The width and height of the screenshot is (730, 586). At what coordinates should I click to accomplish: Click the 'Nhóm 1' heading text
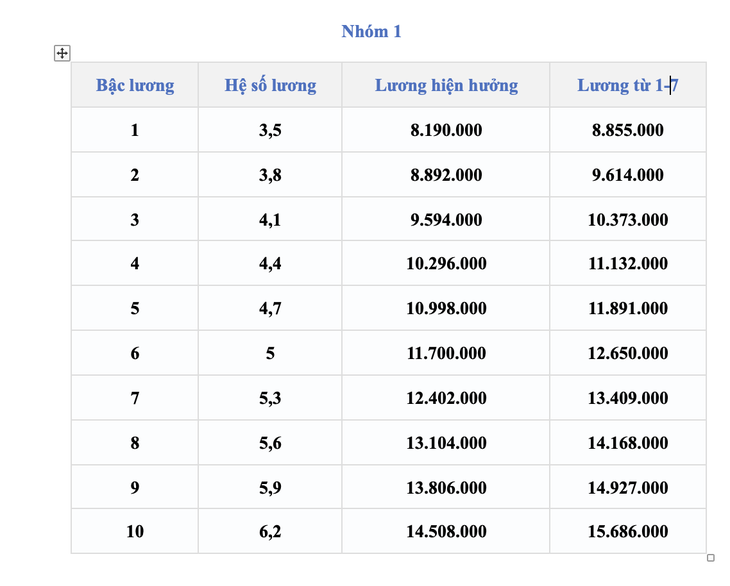coord(371,32)
